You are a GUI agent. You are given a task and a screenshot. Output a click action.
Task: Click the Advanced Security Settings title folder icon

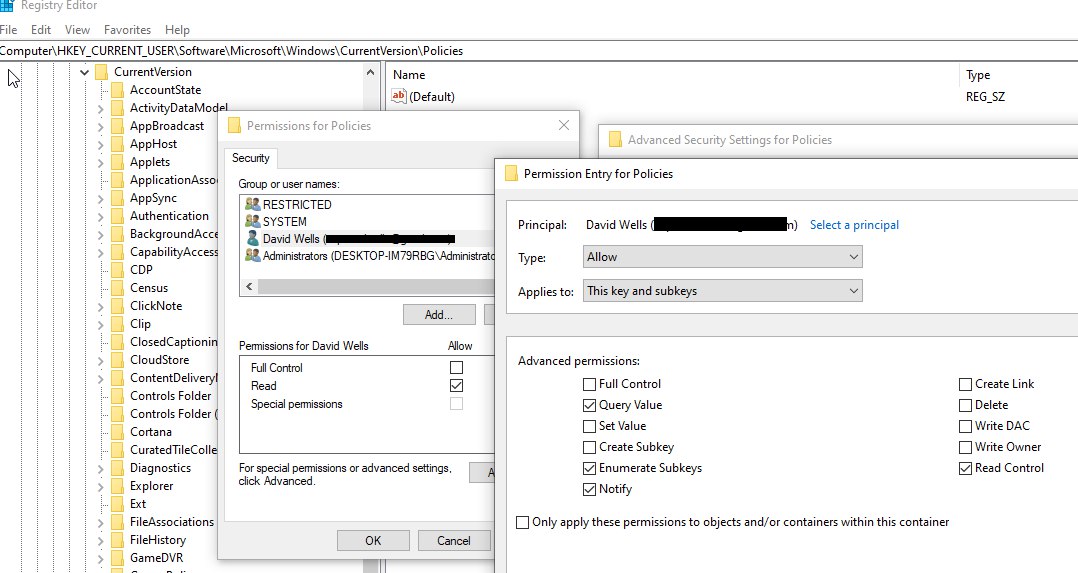click(615, 139)
